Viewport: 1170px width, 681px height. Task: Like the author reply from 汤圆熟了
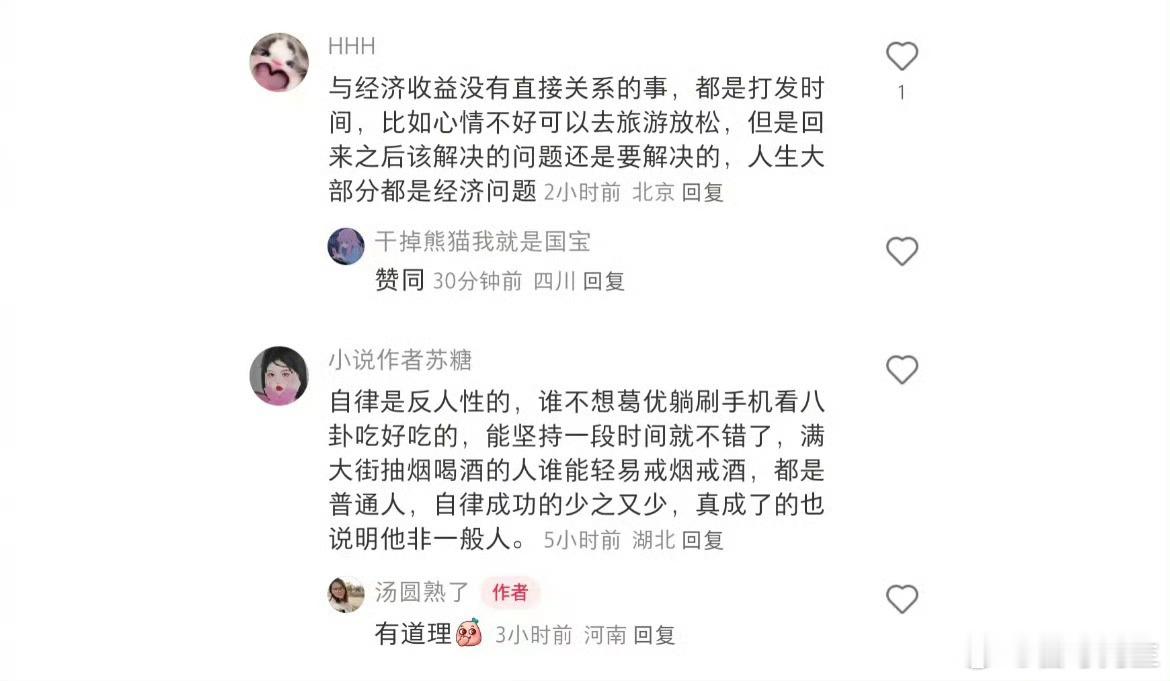(901, 599)
